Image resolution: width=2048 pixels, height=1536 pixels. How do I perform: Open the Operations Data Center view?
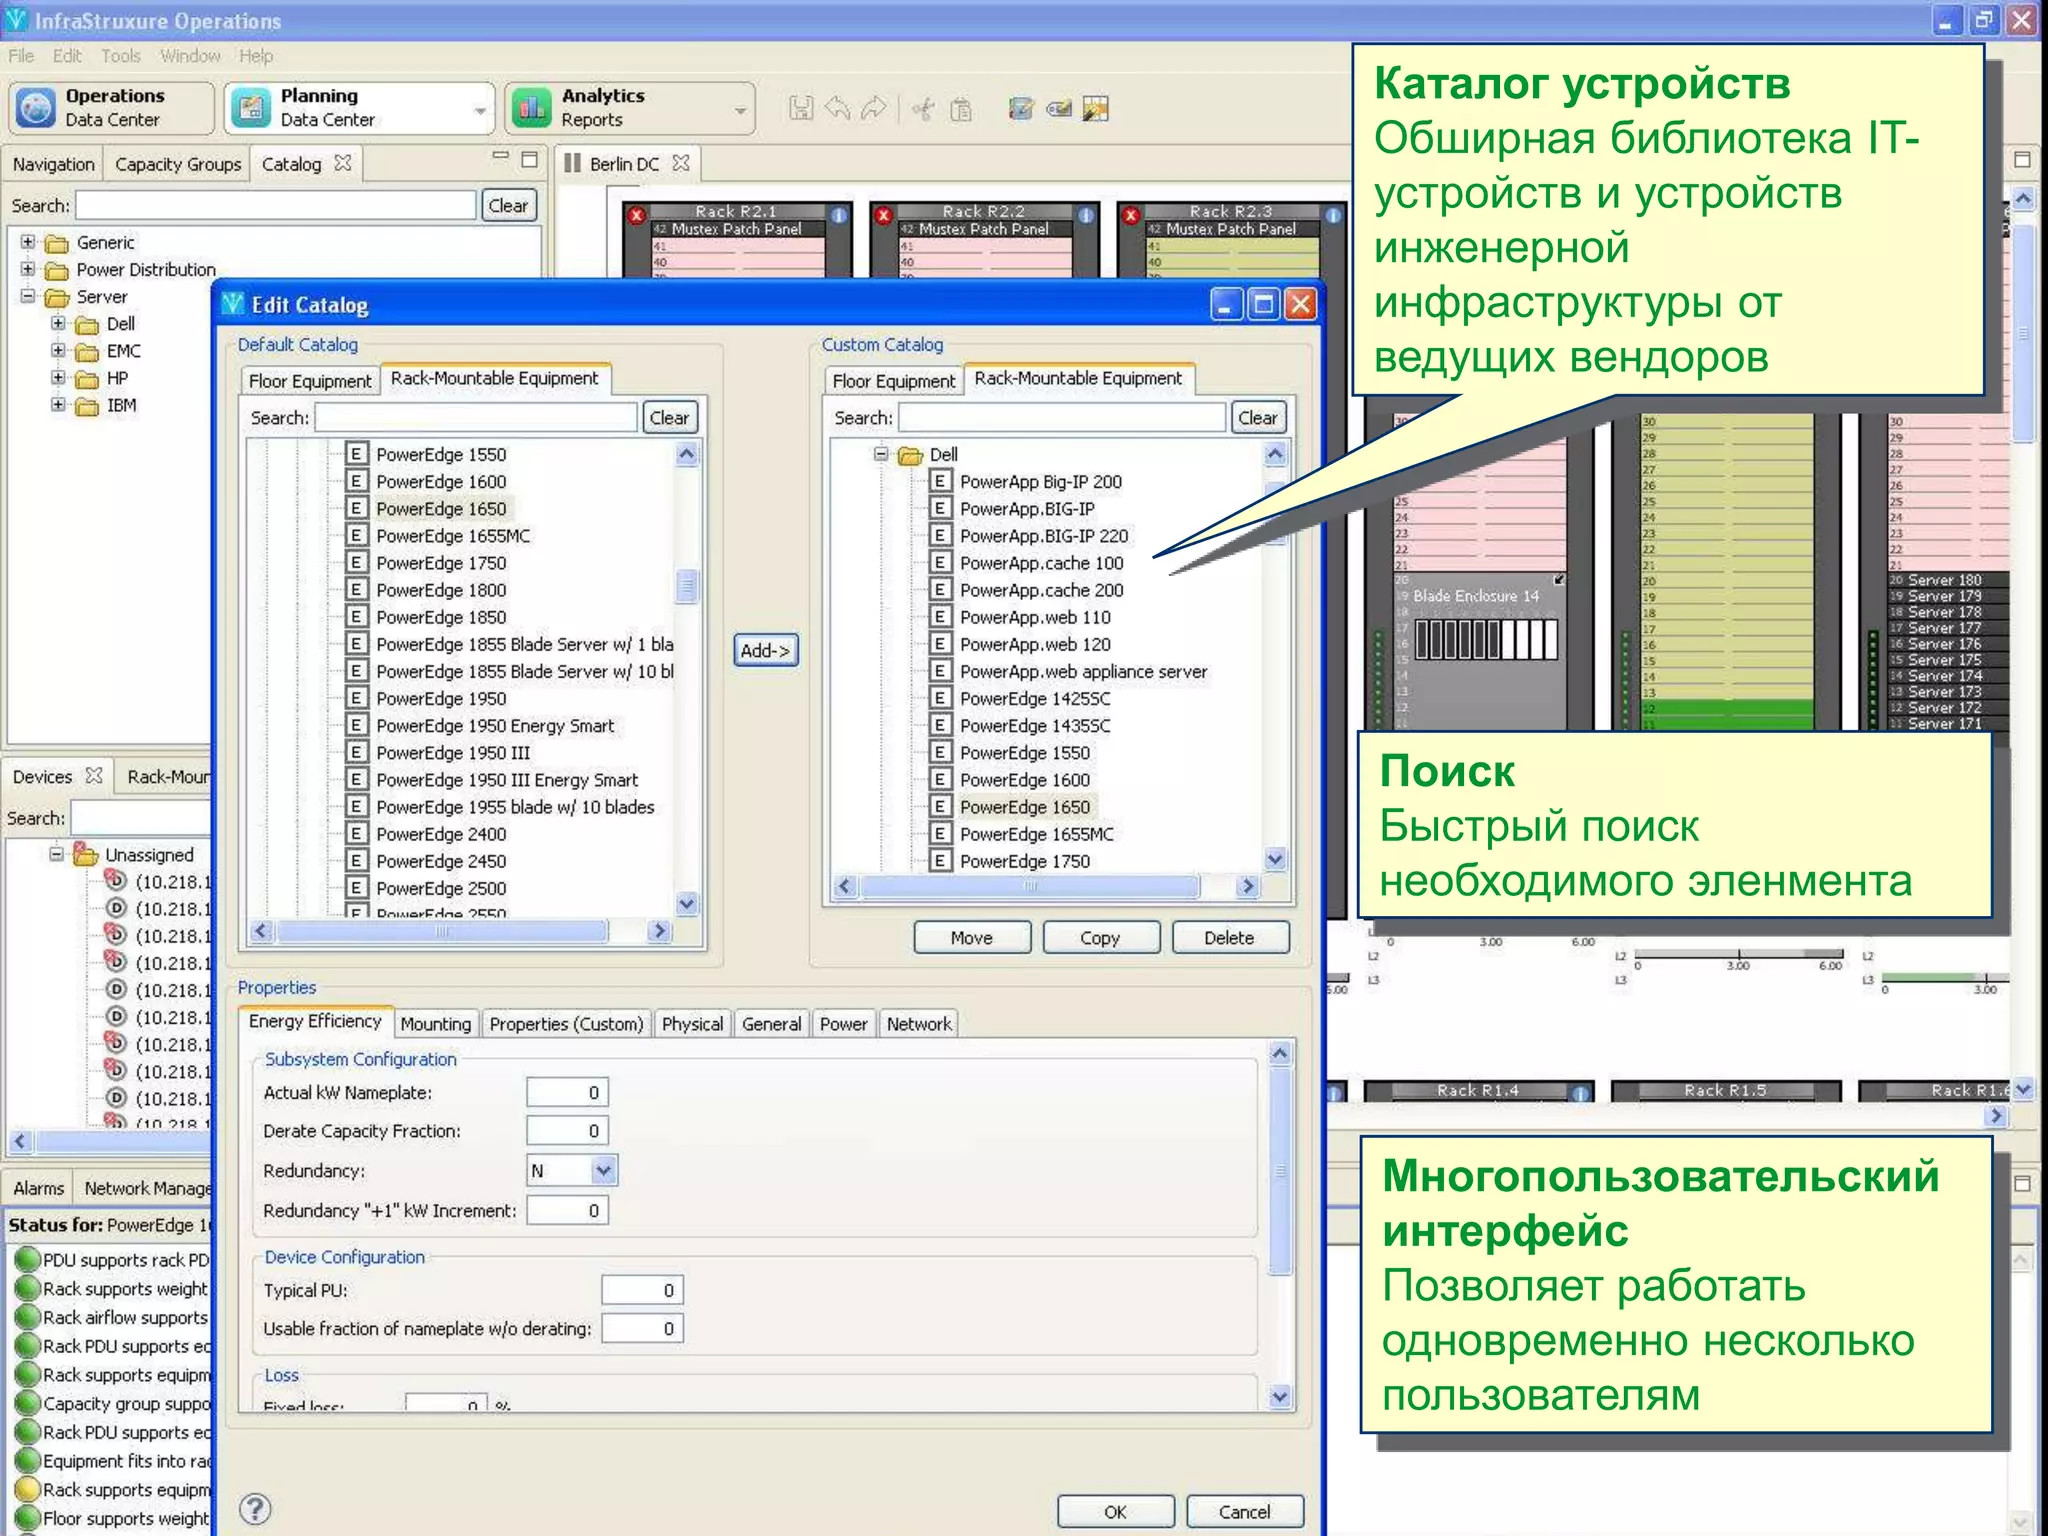click(111, 107)
